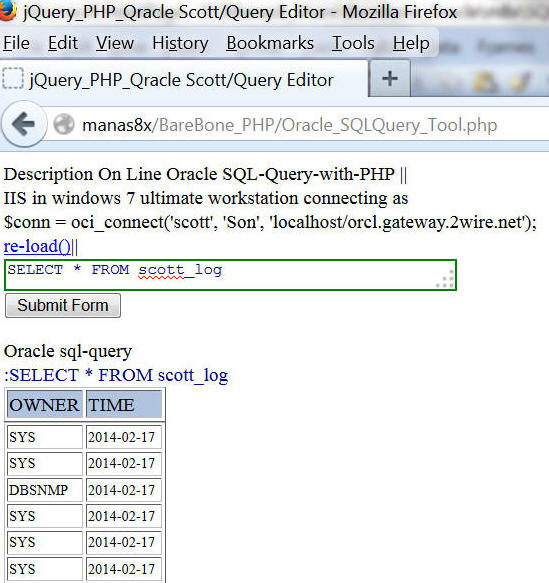This screenshot has height=583, width=549.
Task: Click the tab's dashed page favicon
Action: pos(13,78)
